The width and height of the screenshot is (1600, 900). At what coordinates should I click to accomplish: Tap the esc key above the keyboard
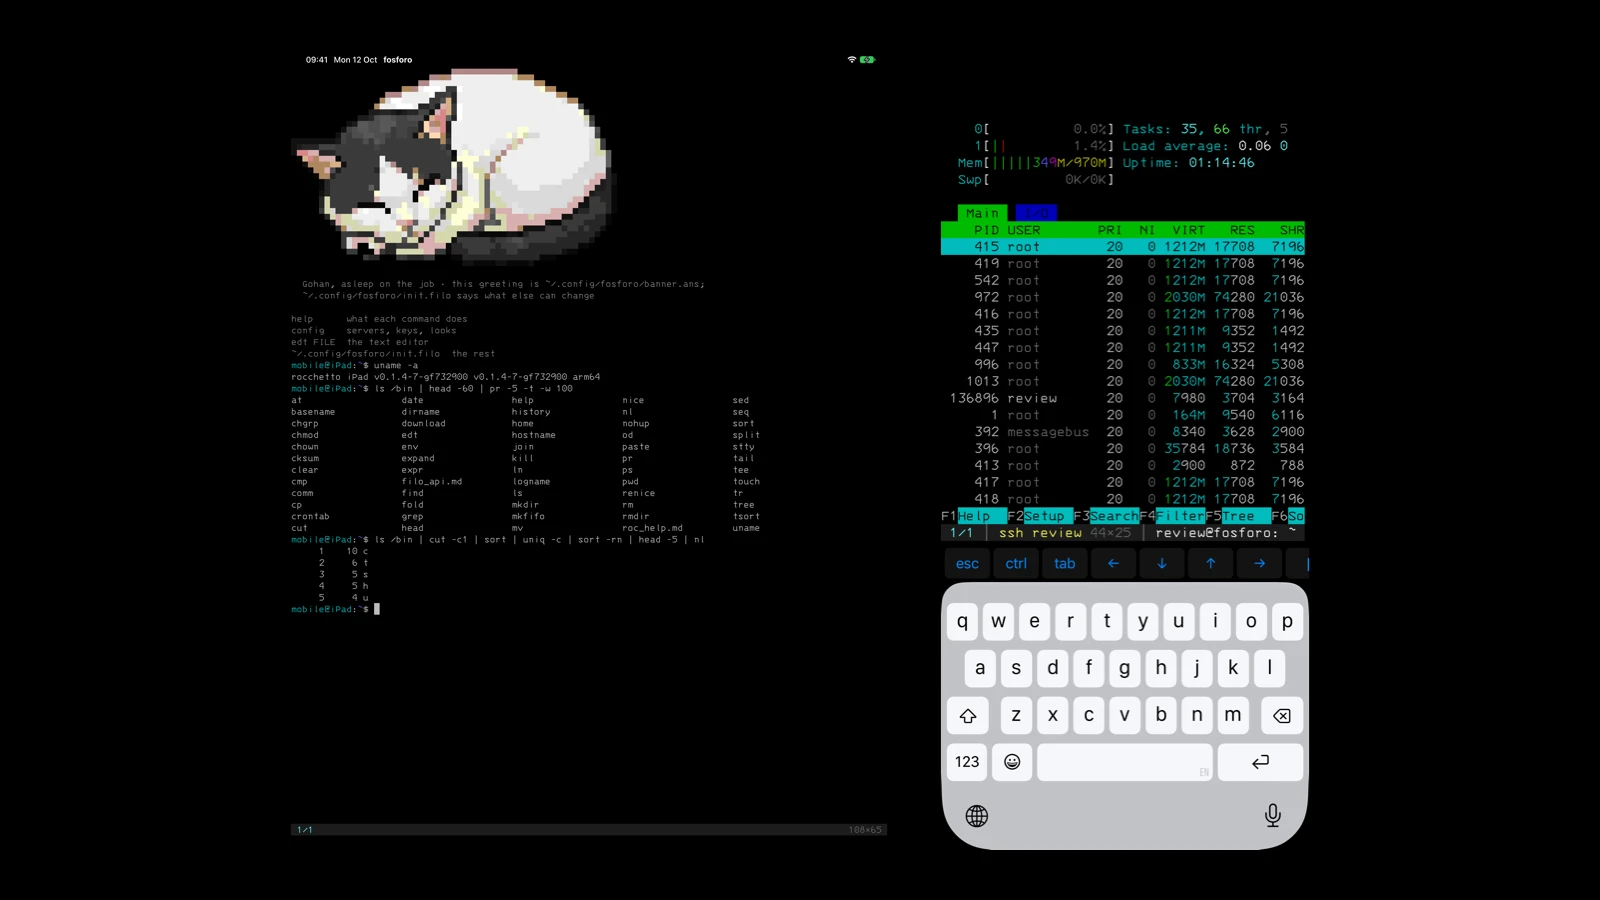pyautogui.click(x=967, y=563)
